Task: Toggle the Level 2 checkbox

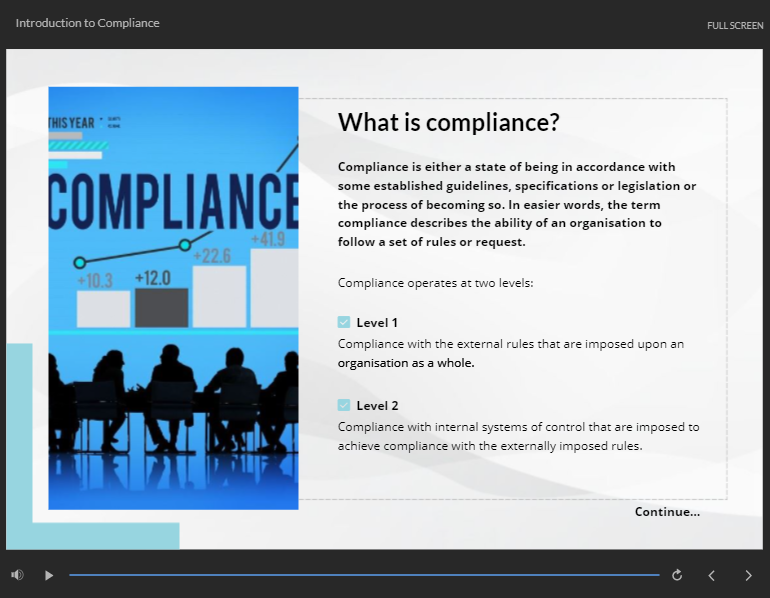Action: coord(344,405)
